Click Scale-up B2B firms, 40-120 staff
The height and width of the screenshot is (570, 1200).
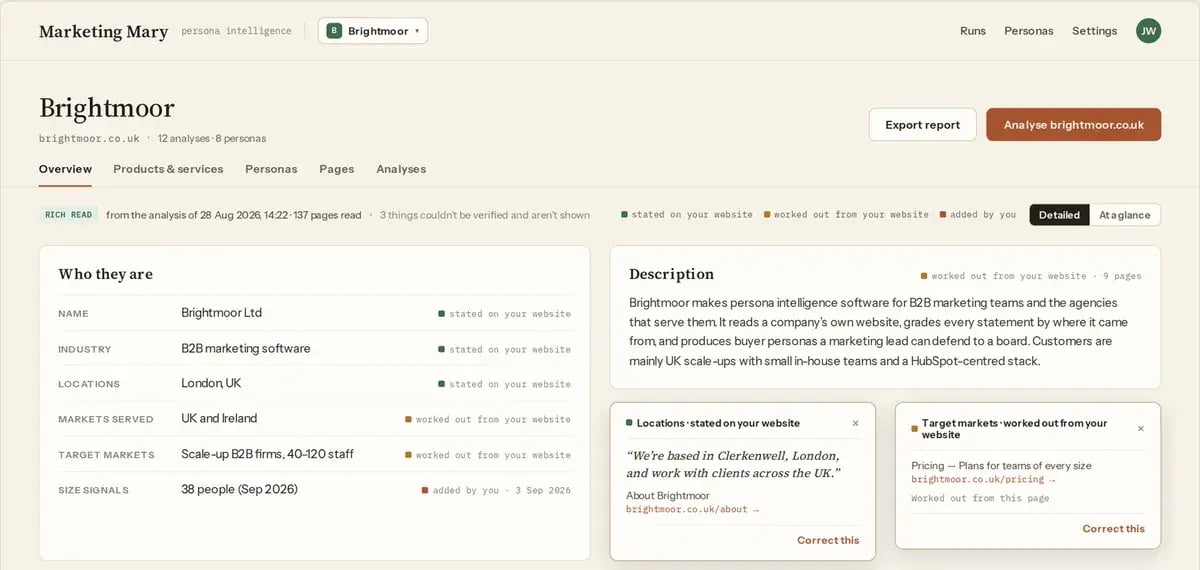pos(267,454)
